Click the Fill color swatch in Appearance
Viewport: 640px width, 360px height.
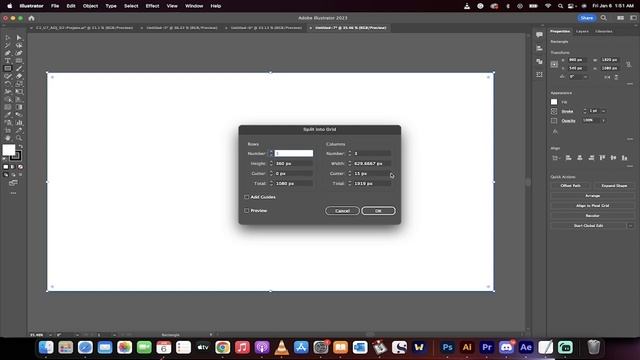[x=554, y=102]
